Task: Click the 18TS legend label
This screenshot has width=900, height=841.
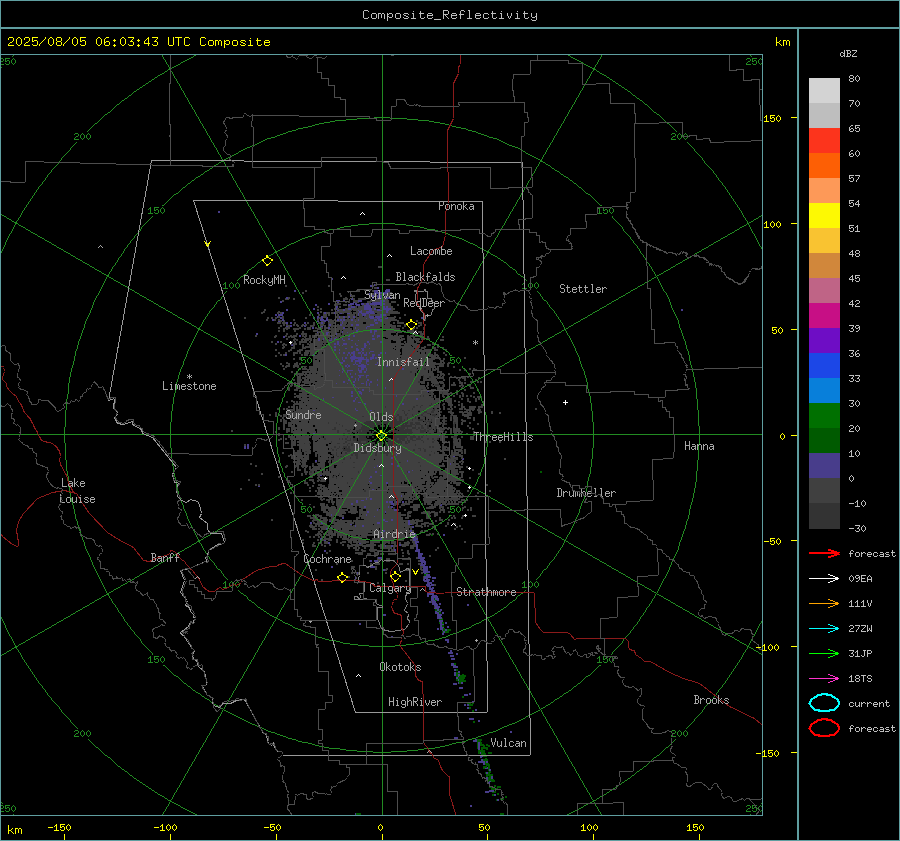Action: [x=860, y=679]
